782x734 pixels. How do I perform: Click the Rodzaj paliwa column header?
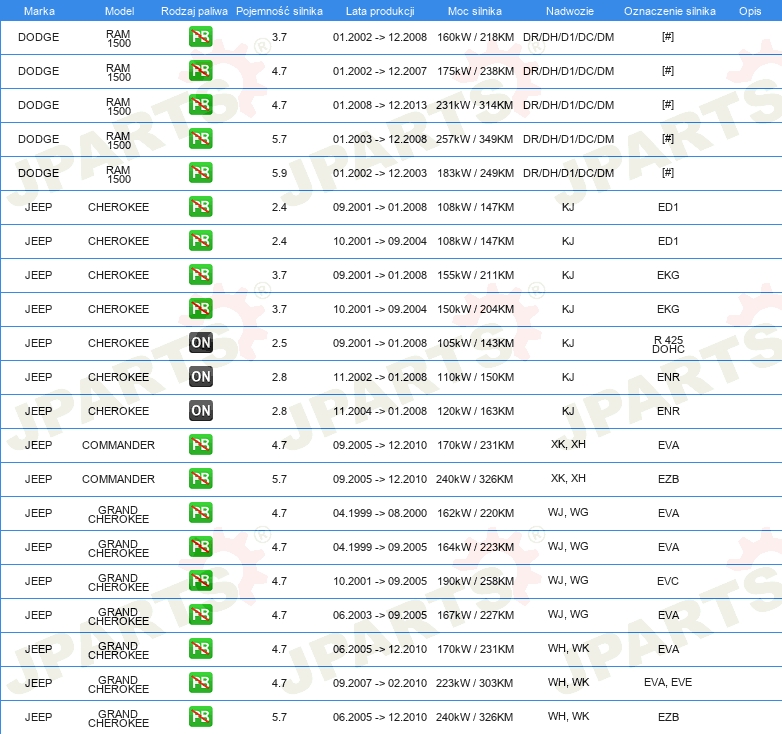(x=194, y=11)
